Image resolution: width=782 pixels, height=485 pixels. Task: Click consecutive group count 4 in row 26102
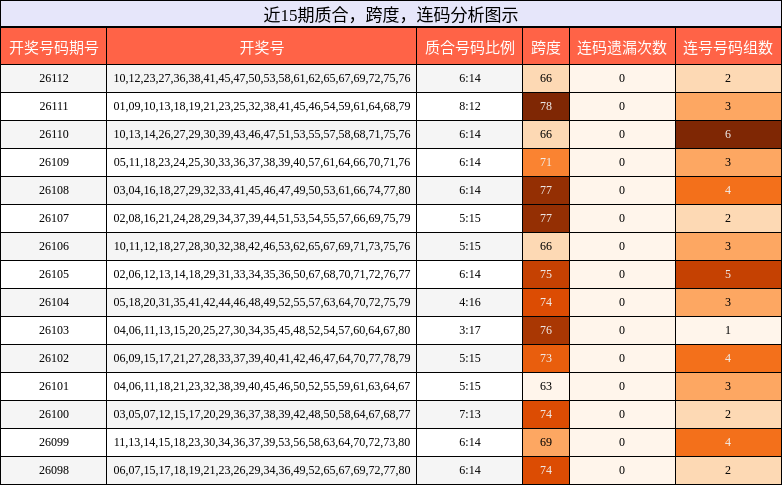(728, 358)
